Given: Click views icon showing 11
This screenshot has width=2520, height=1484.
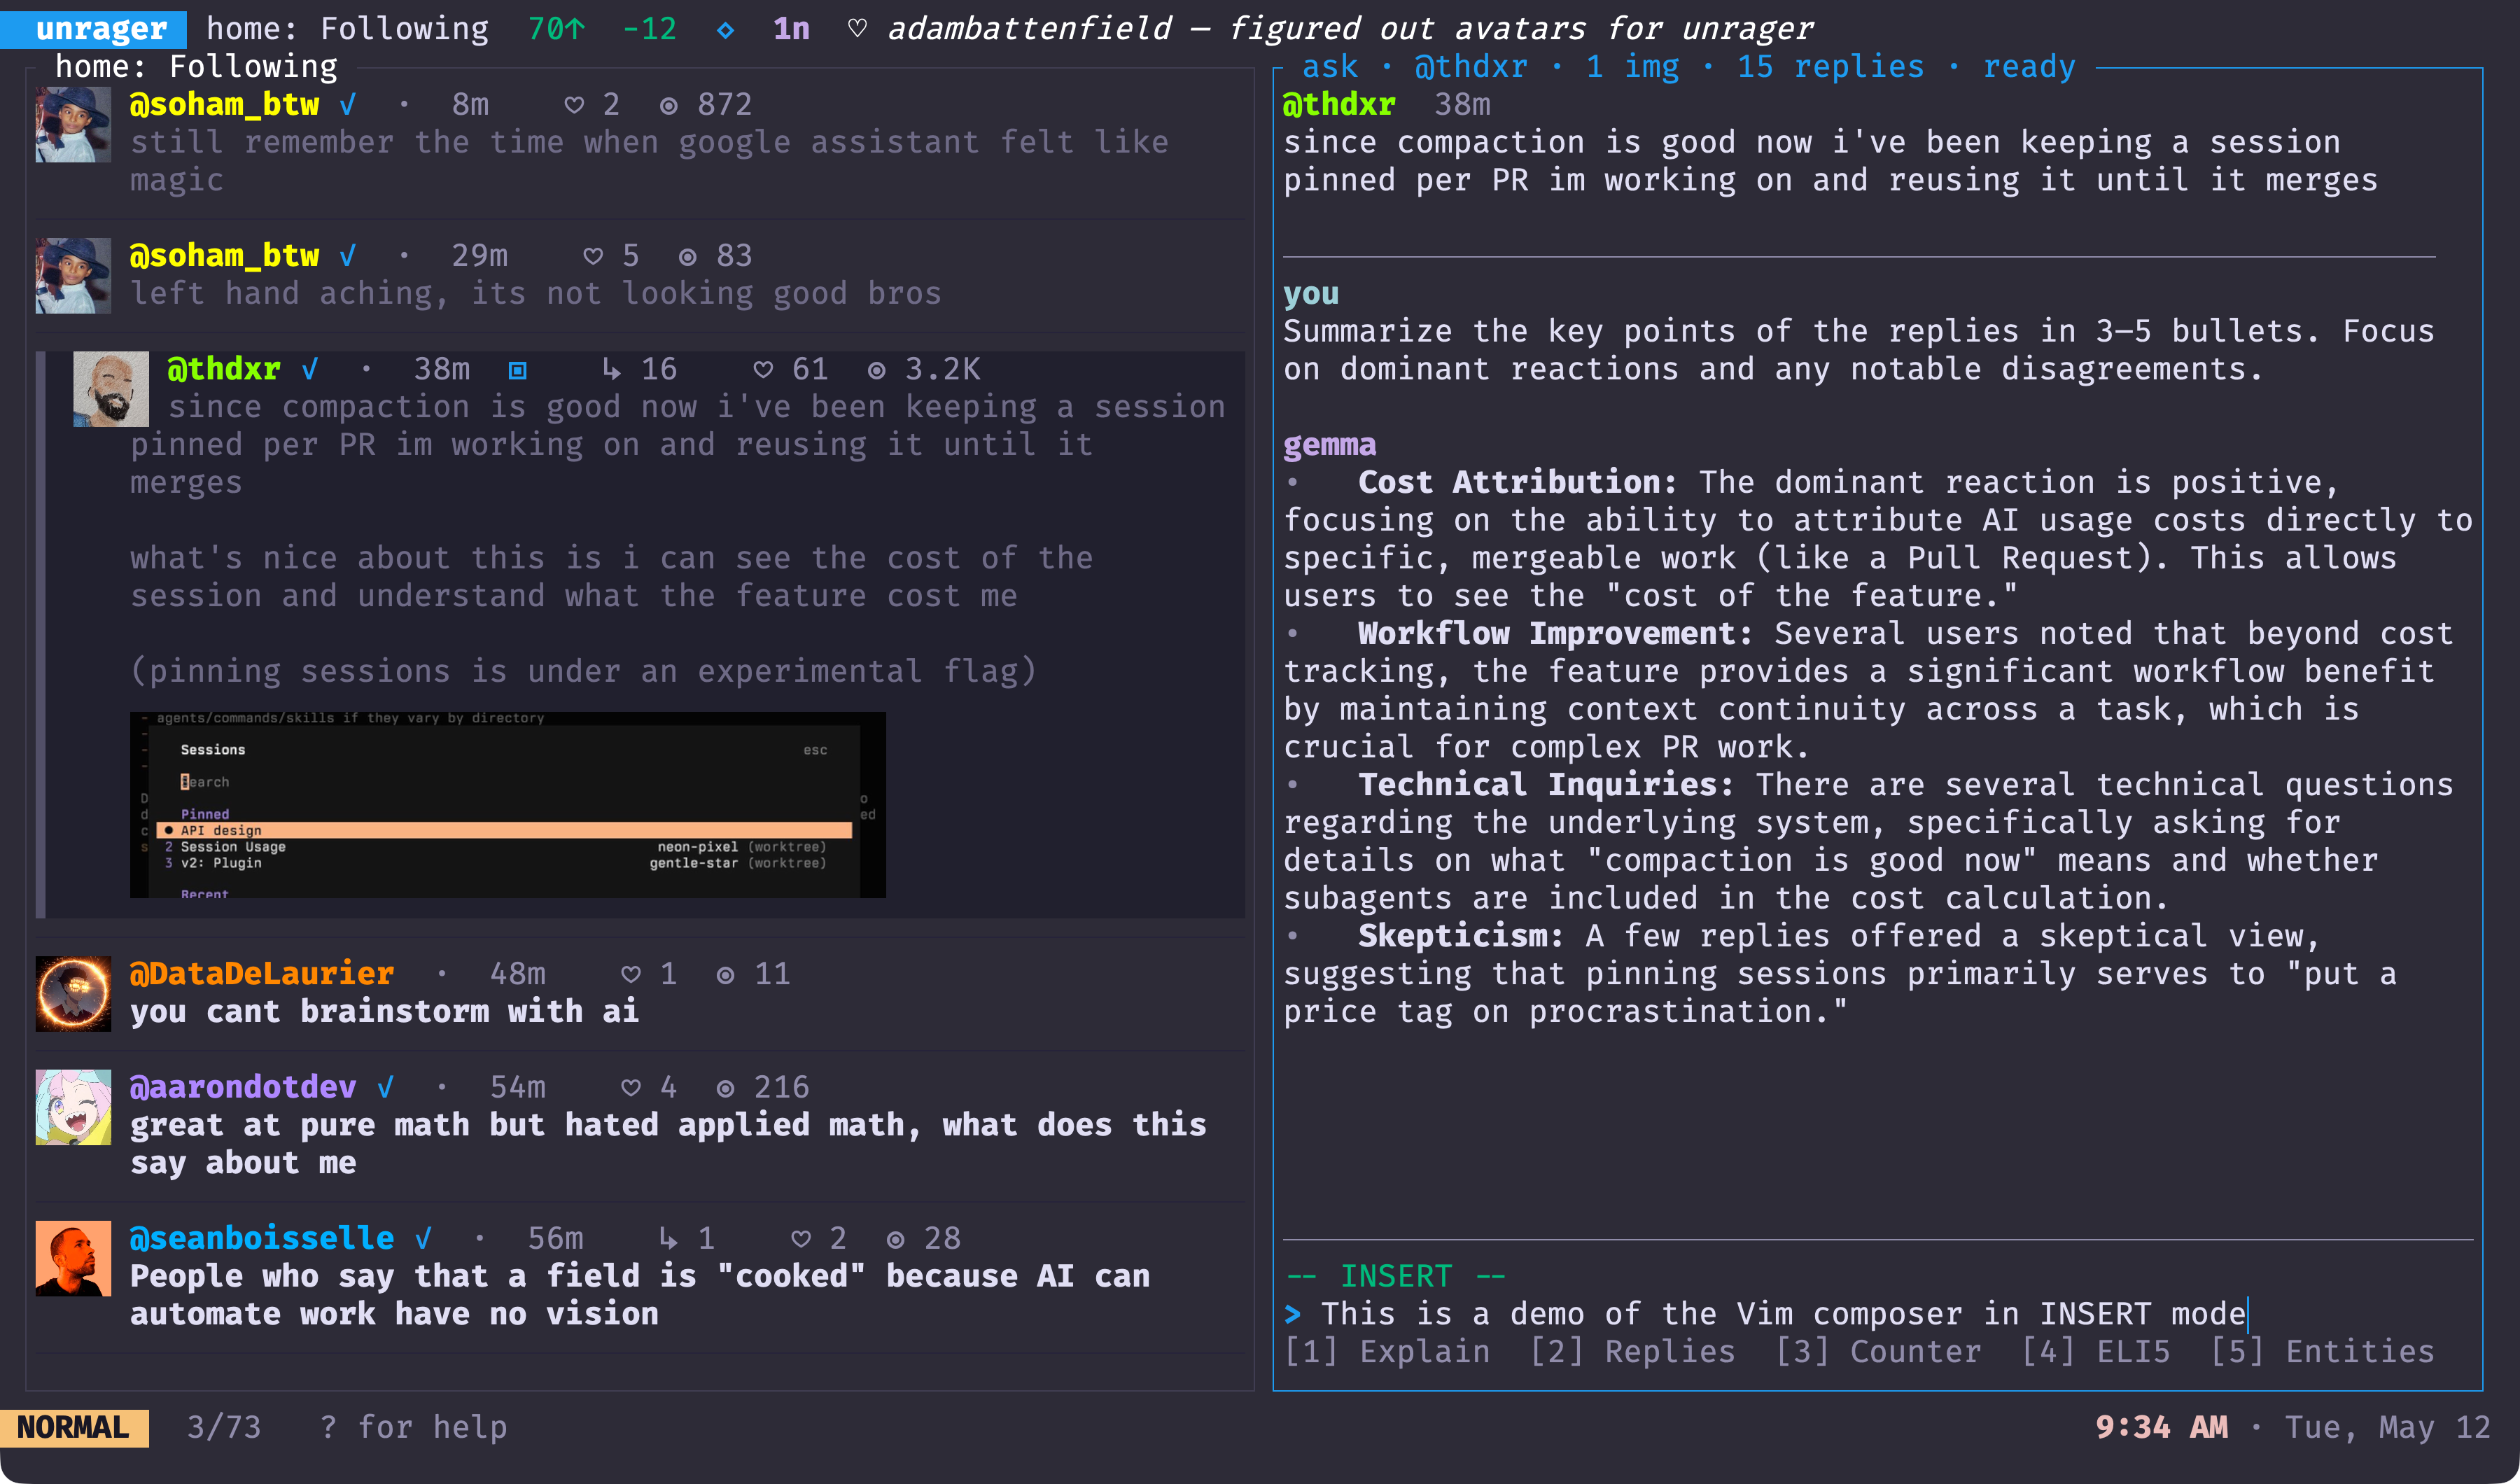Looking at the screenshot, I should (x=726, y=975).
